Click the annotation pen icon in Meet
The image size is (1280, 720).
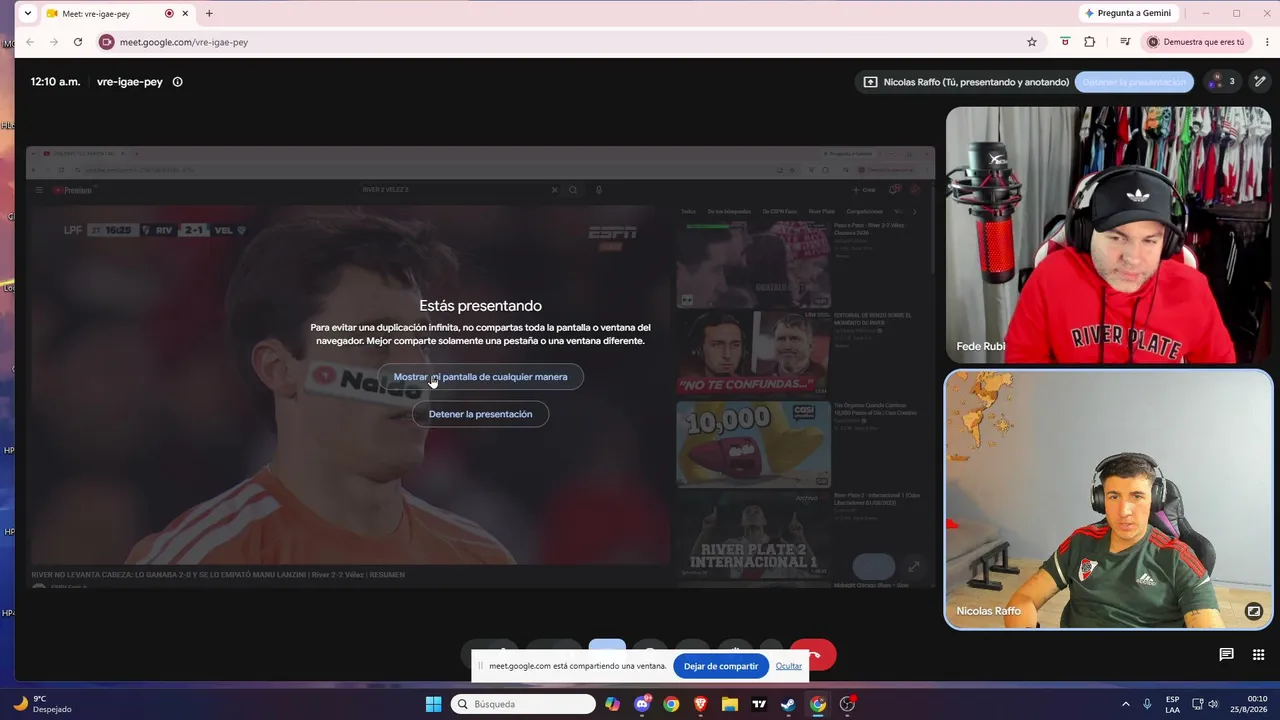point(1260,82)
